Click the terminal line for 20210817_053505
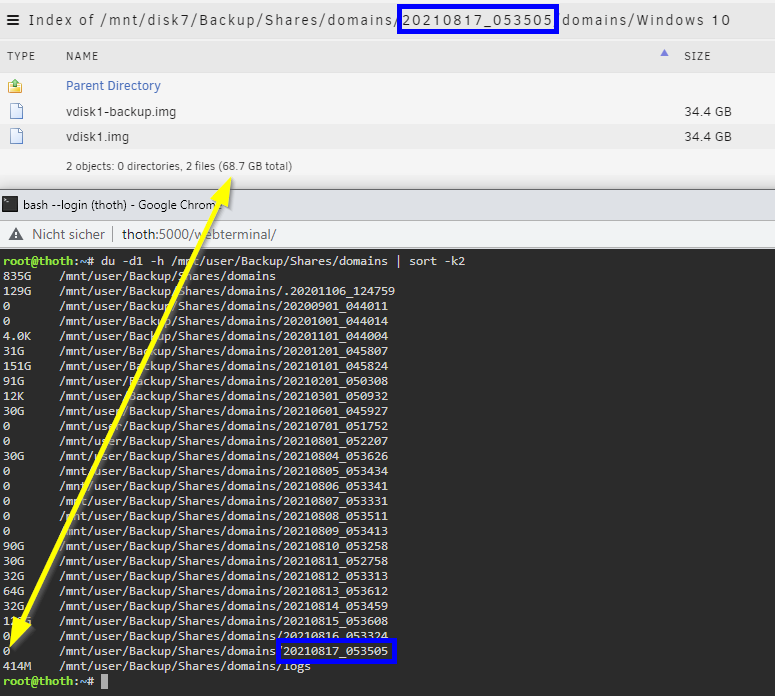The width and height of the screenshot is (775, 696). tap(195, 651)
